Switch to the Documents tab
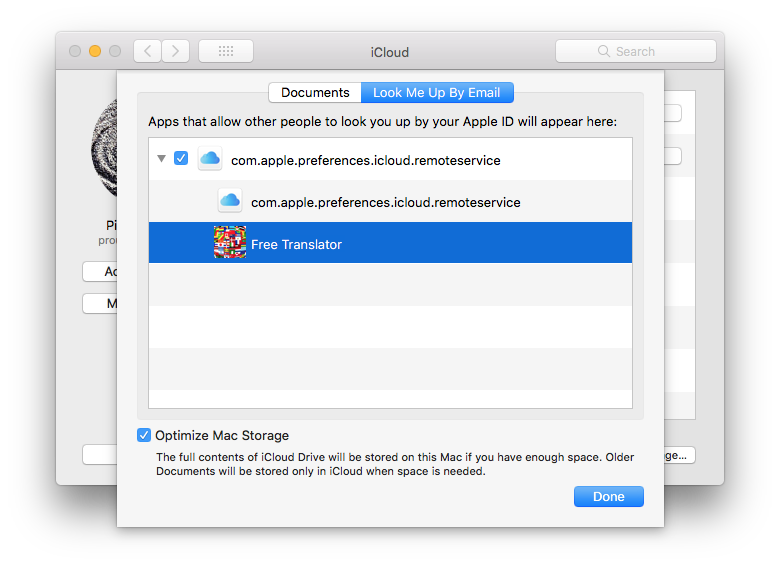The image size is (780, 565). 315,93
